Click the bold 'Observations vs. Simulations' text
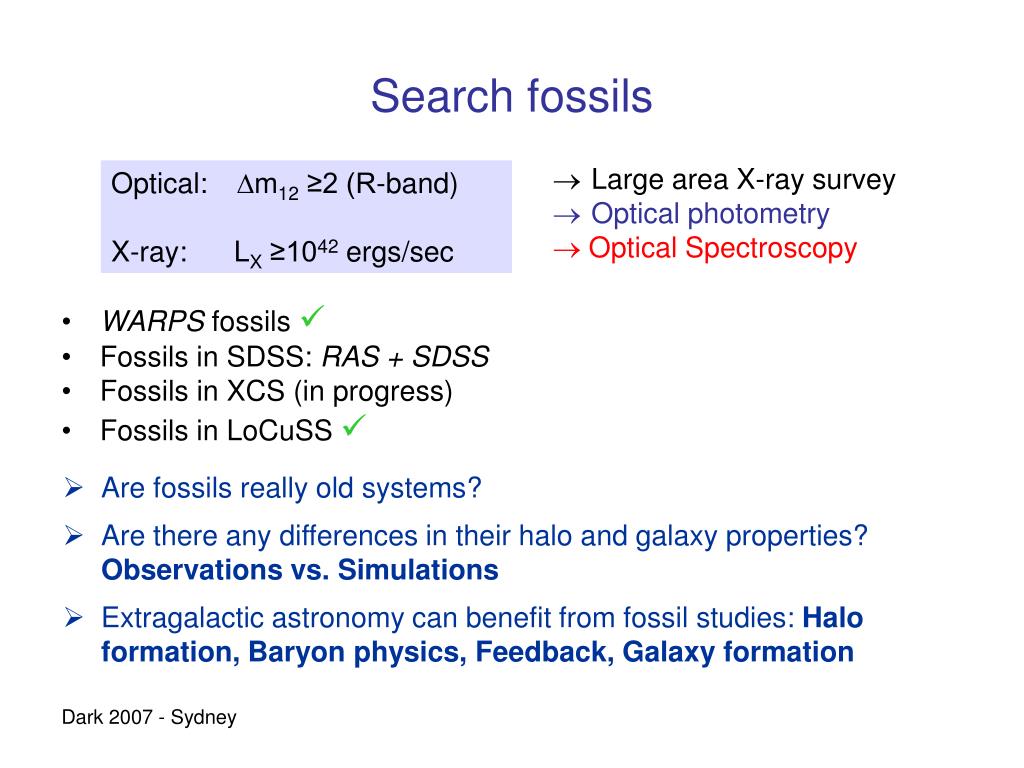The image size is (1024, 768). (x=300, y=570)
